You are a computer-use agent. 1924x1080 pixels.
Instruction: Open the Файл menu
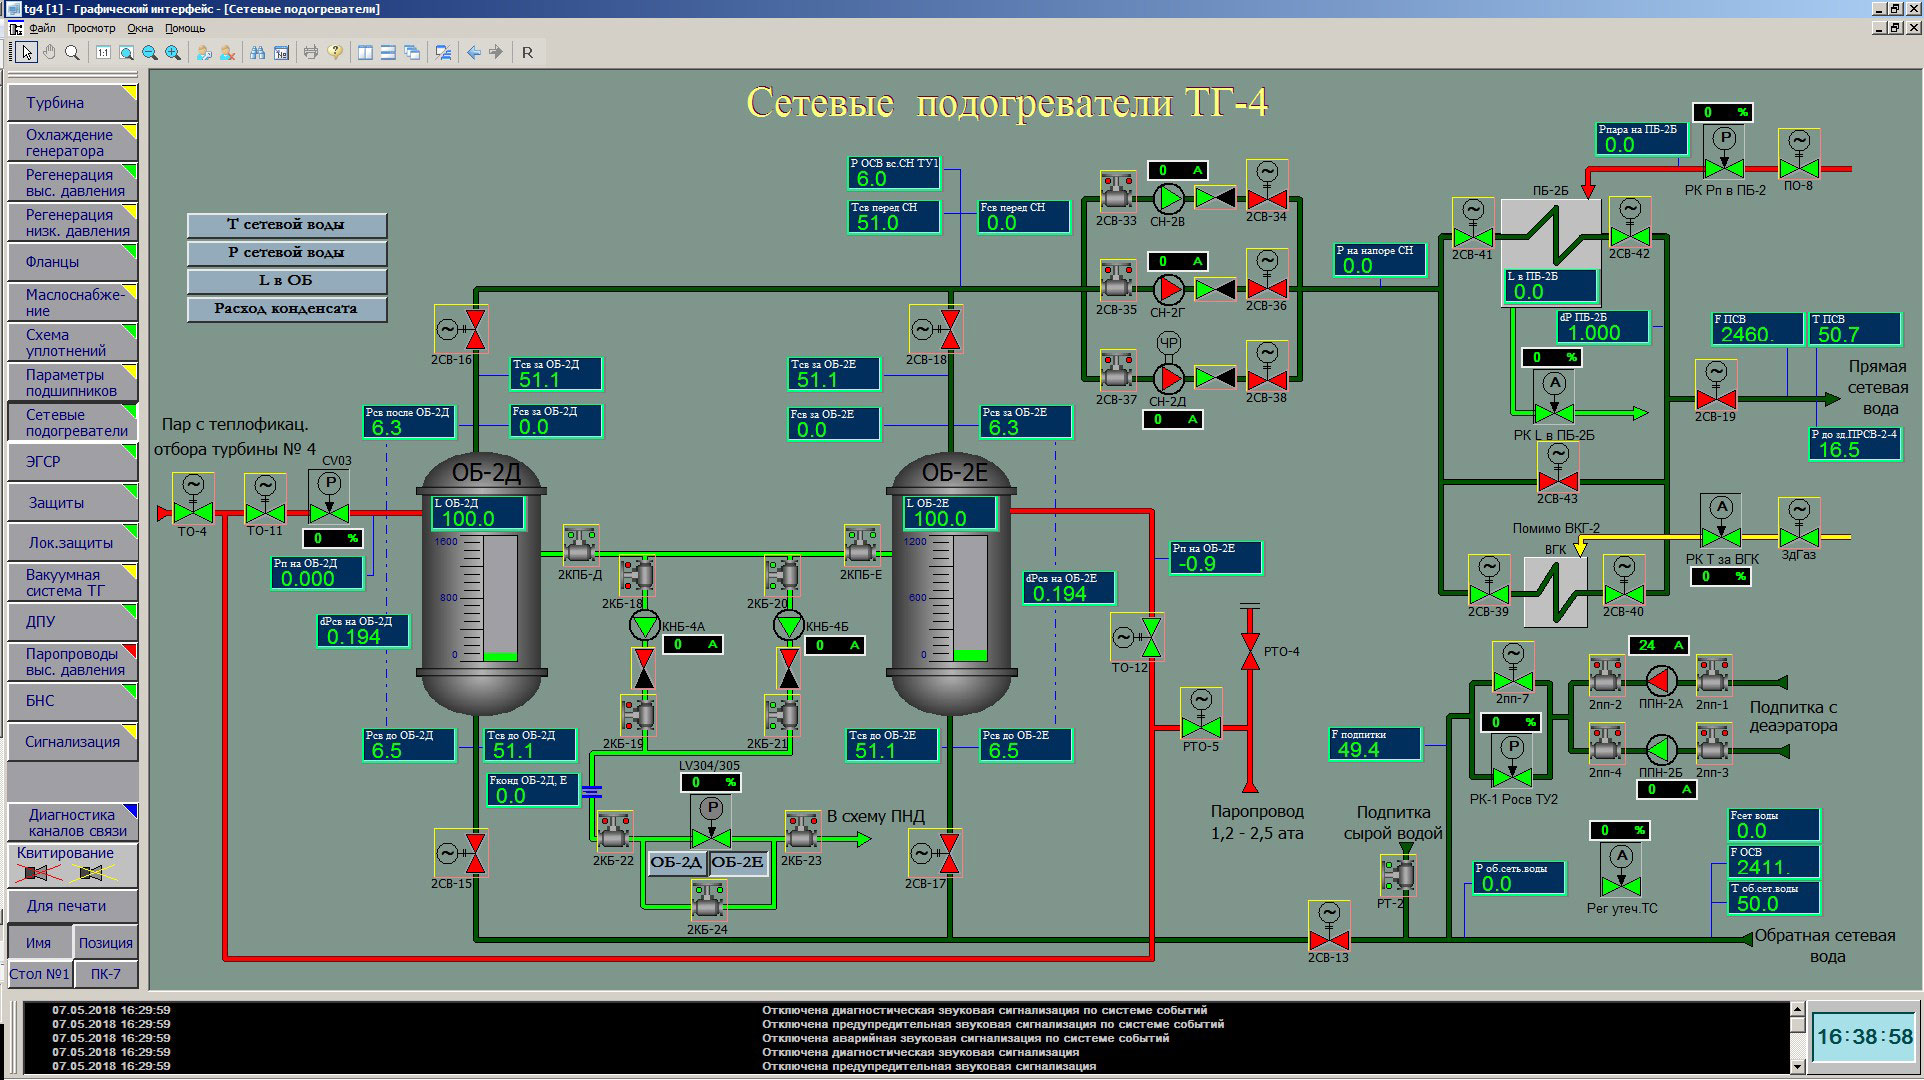pyautogui.click(x=42, y=28)
